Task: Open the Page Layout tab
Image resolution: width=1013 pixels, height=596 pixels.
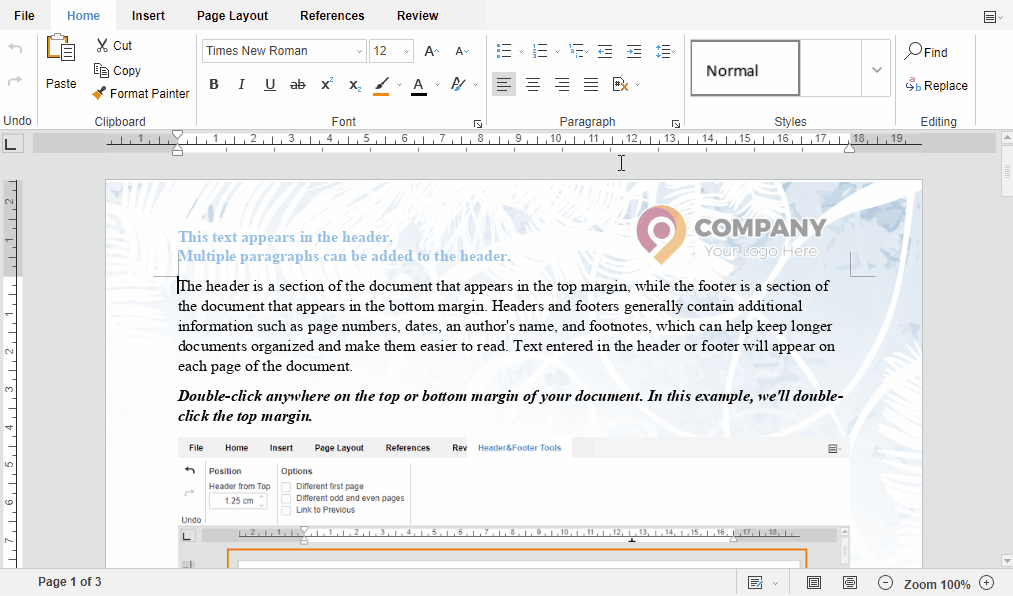Action: pos(232,15)
